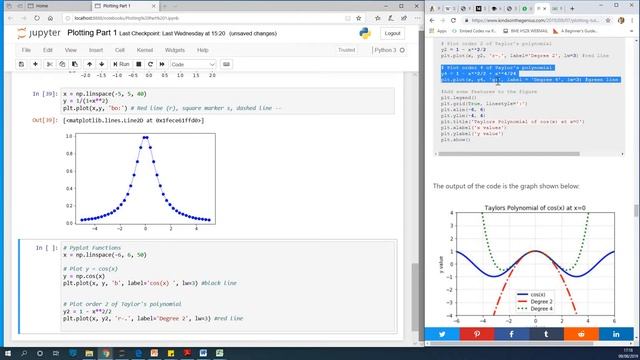The image size is (640, 360).
Task: Open the Apps bookmark in Chrome
Action: click(x=438, y=31)
